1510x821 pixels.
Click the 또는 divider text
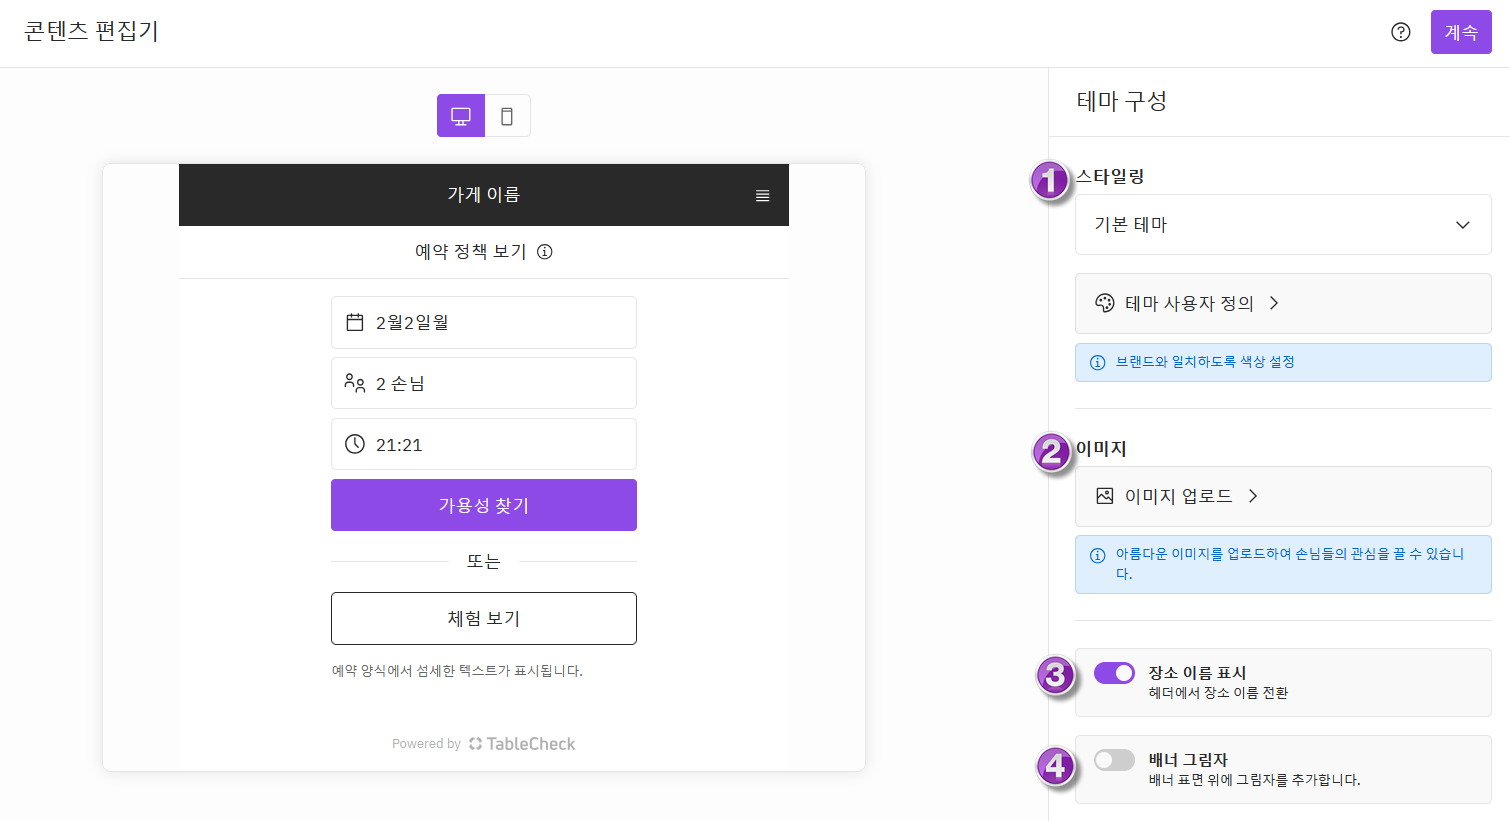coord(483,562)
